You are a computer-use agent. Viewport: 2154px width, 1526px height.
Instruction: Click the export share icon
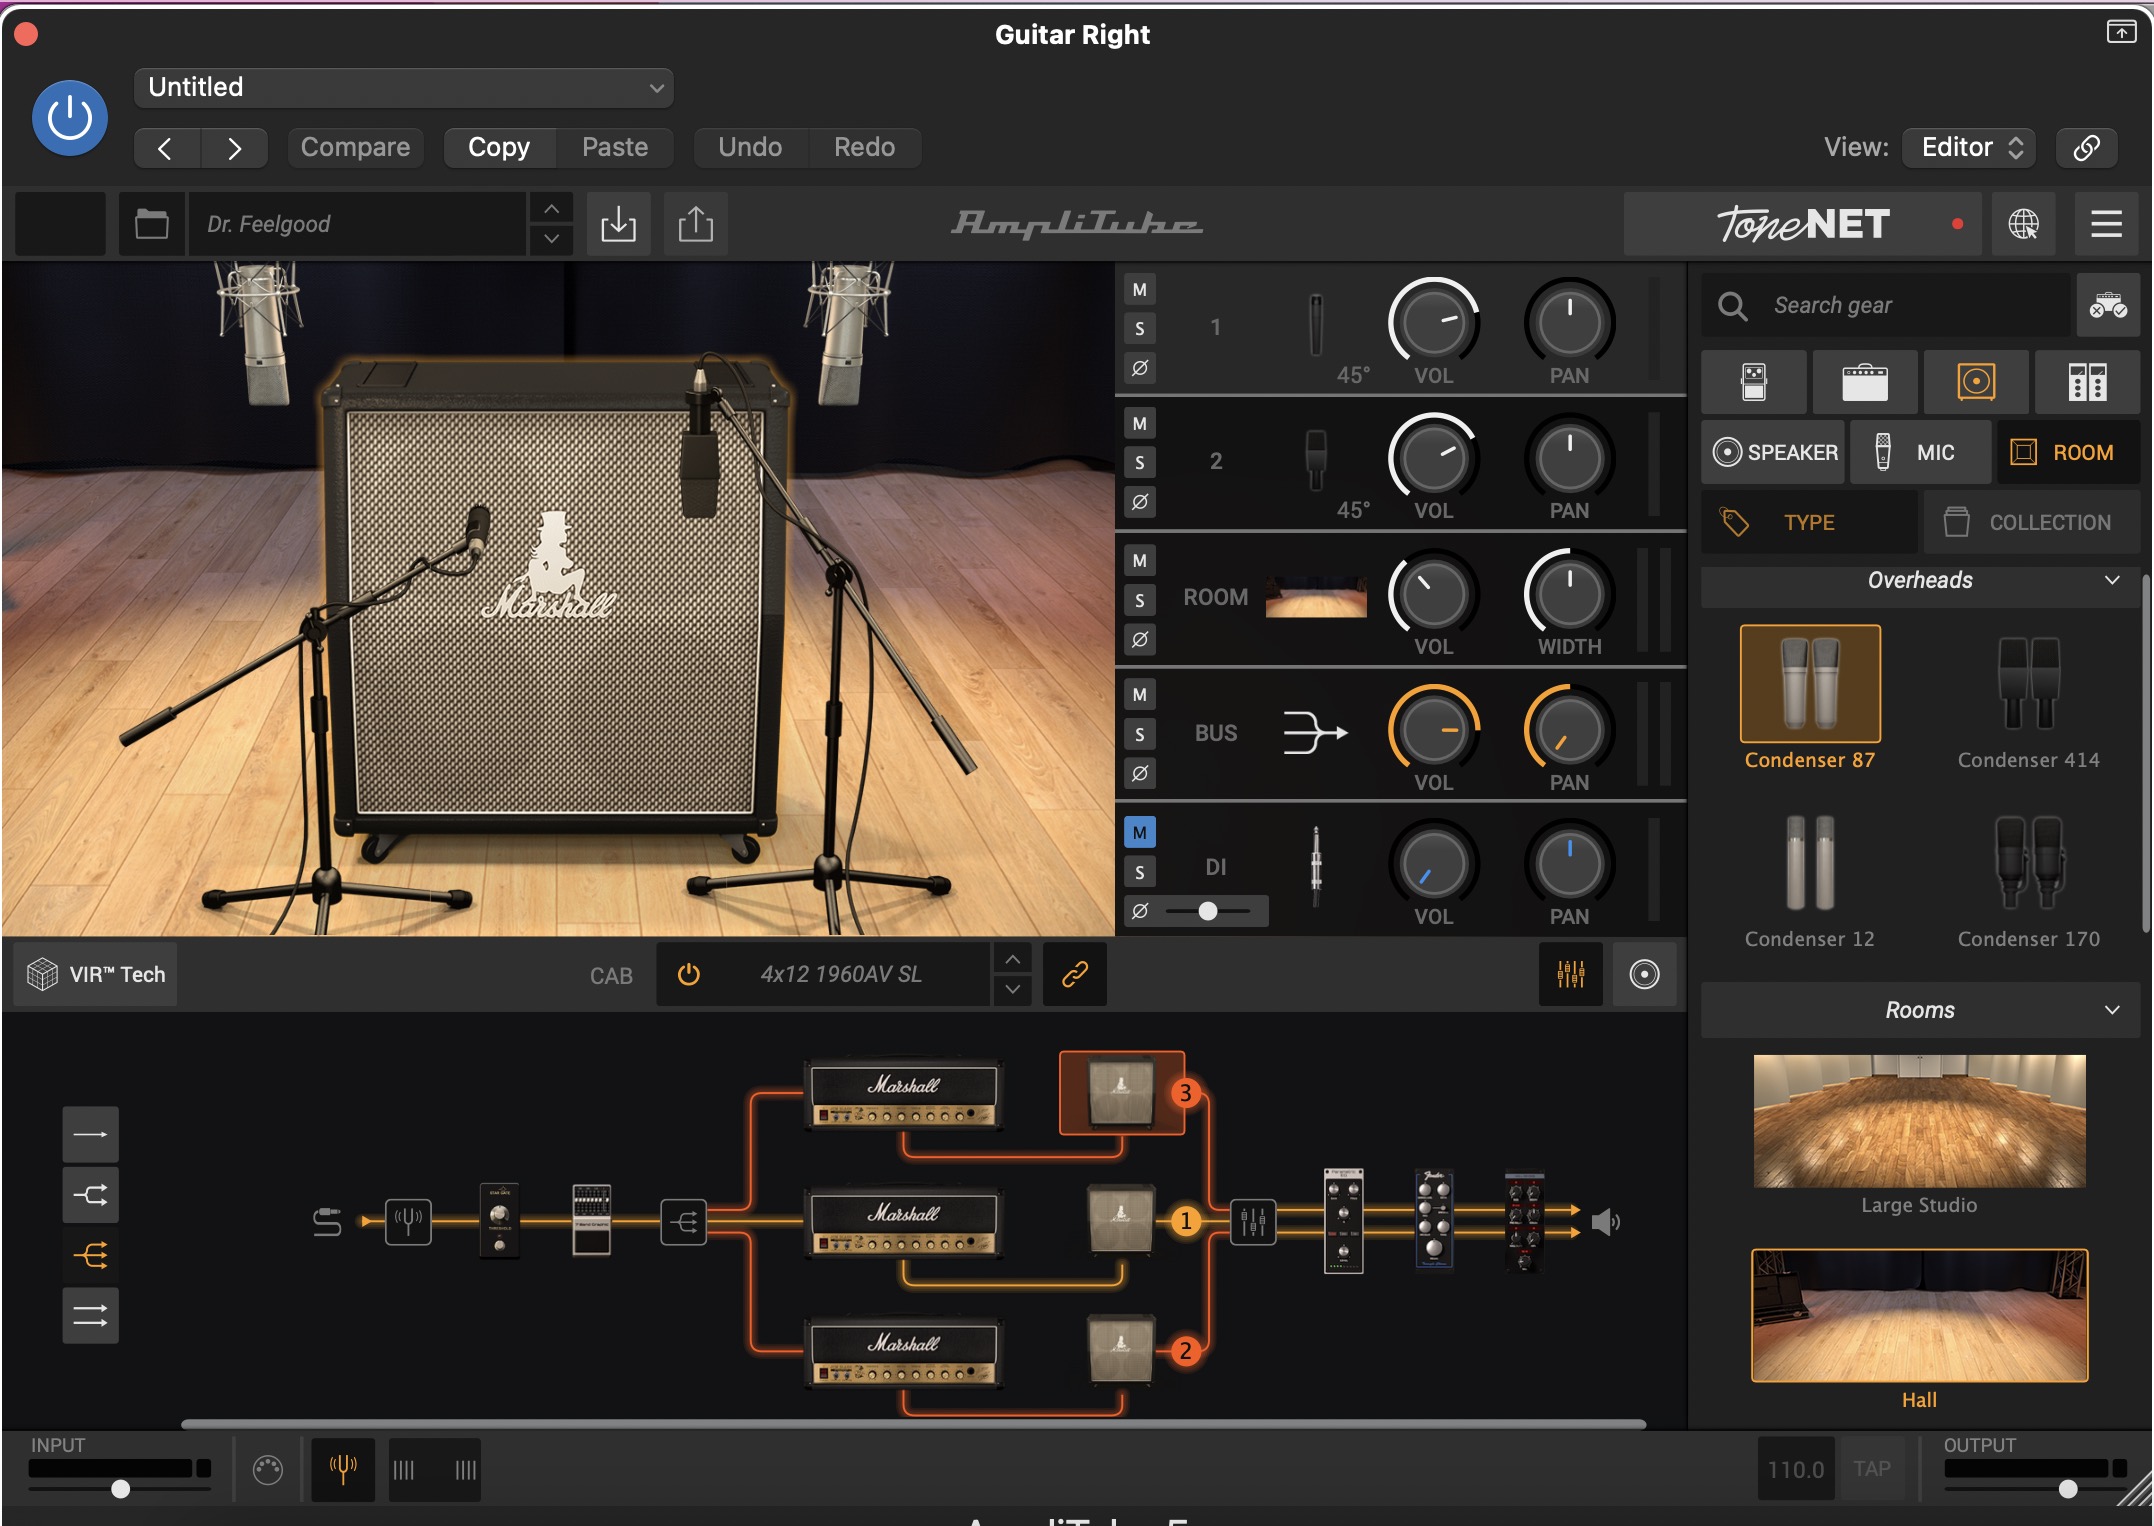click(696, 224)
